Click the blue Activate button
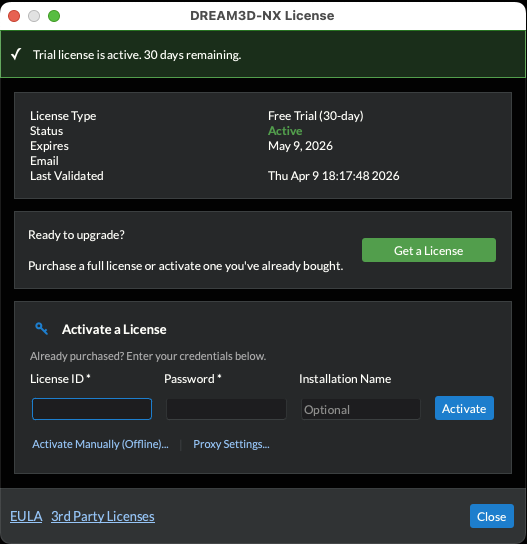The width and height of the screenshot is (527, 544). 464,408
